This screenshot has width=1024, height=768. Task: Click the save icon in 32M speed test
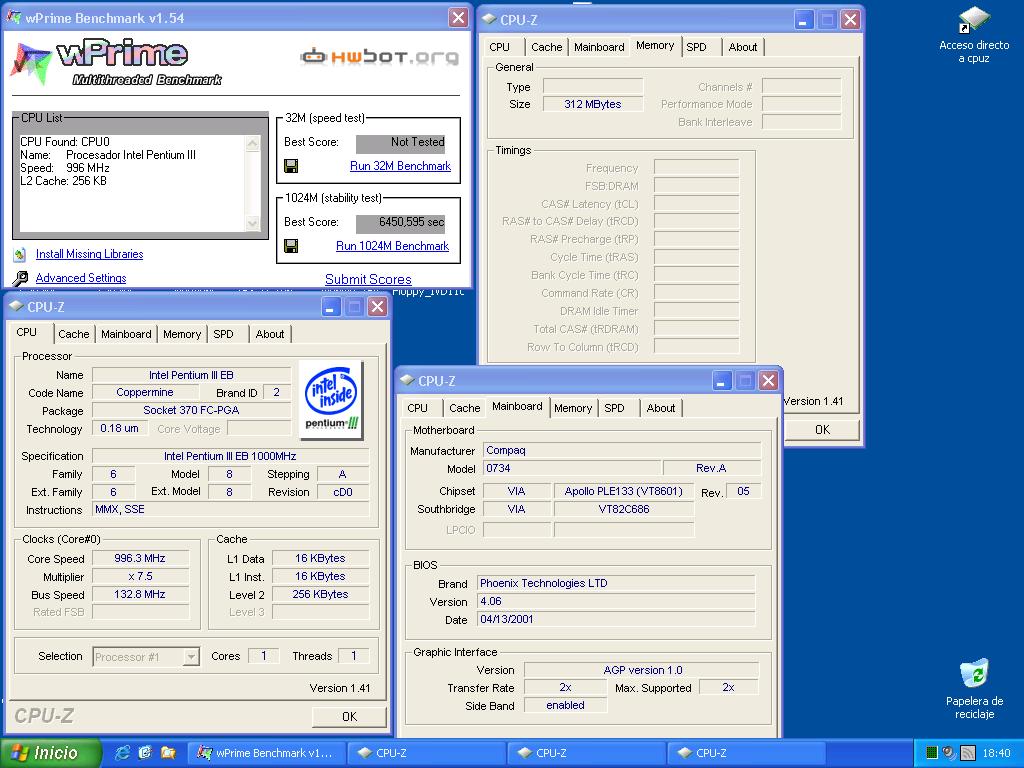tap(291, 166)
